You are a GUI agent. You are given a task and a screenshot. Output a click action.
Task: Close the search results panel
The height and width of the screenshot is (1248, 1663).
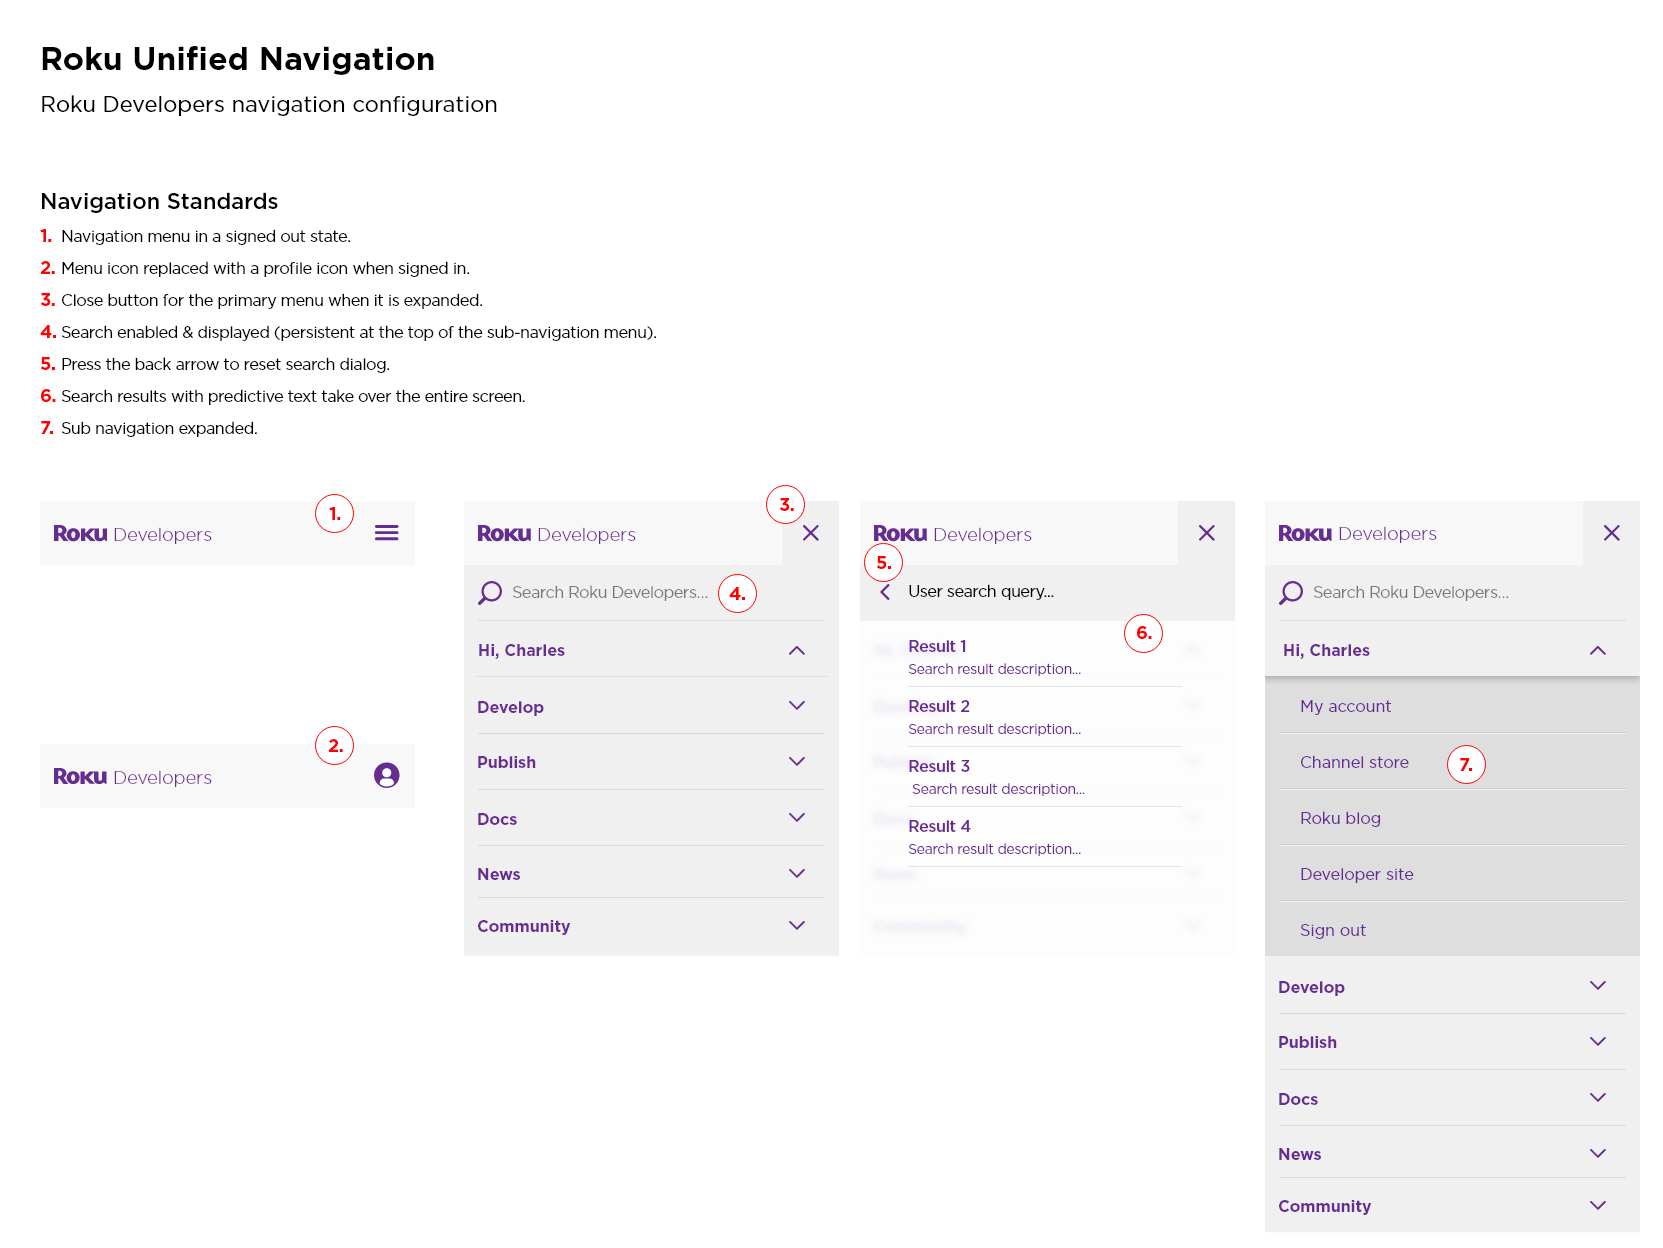coord(1206,533)
